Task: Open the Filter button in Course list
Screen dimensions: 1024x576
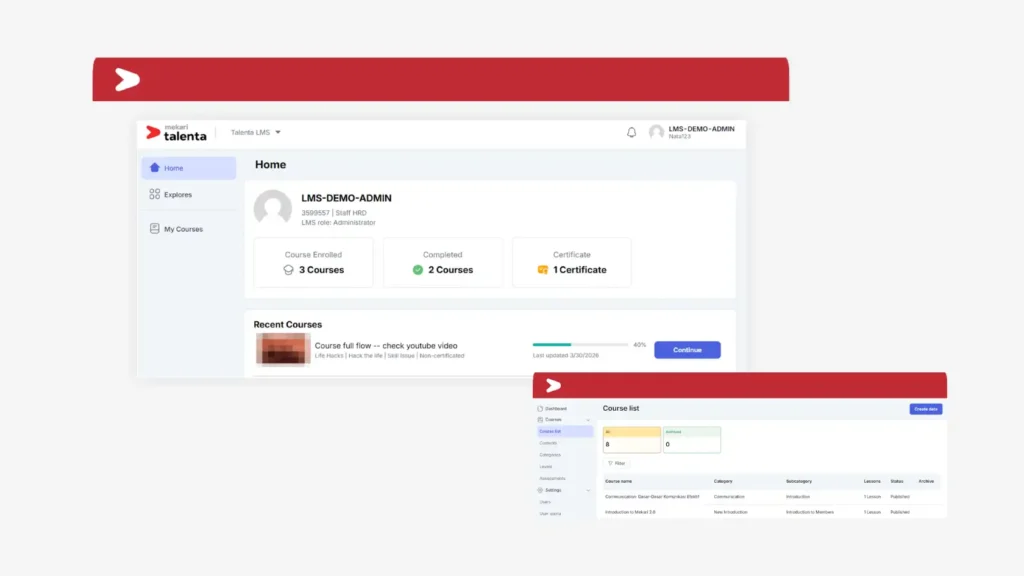Action: [x=616, y=463]
